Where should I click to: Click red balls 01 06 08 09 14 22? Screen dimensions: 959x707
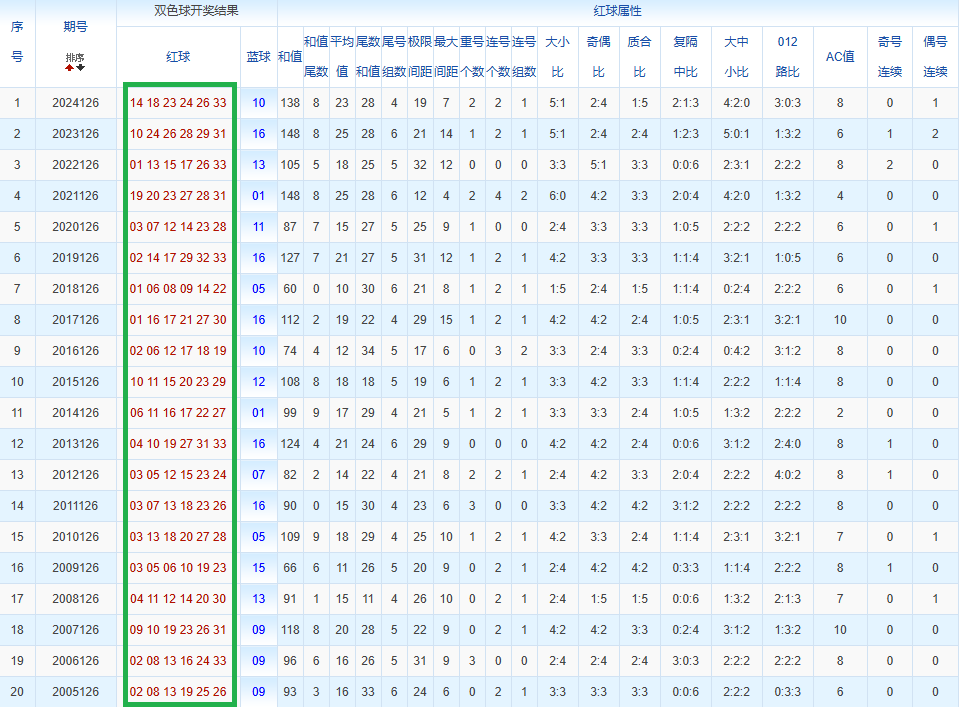(x=178, y=289)
